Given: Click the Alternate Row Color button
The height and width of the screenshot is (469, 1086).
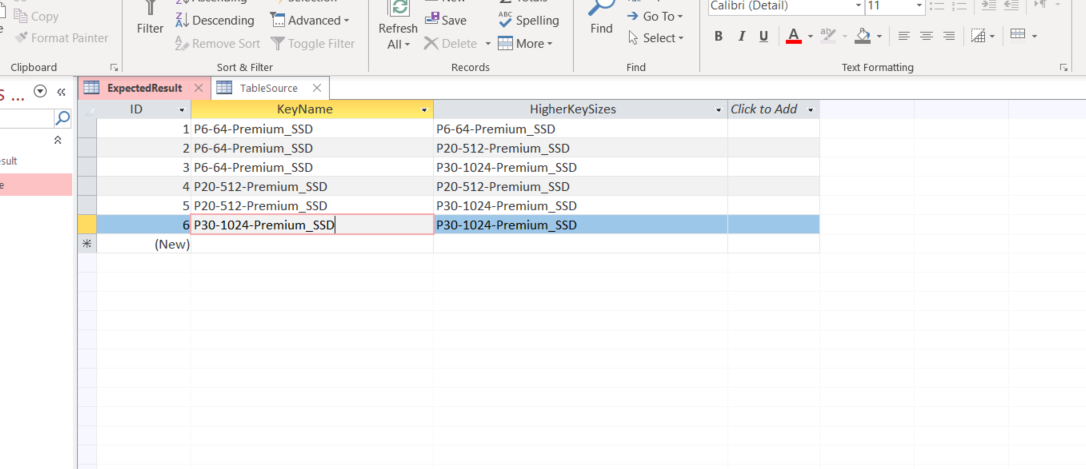Looking at the screenshot, I should coord(1017,35).
